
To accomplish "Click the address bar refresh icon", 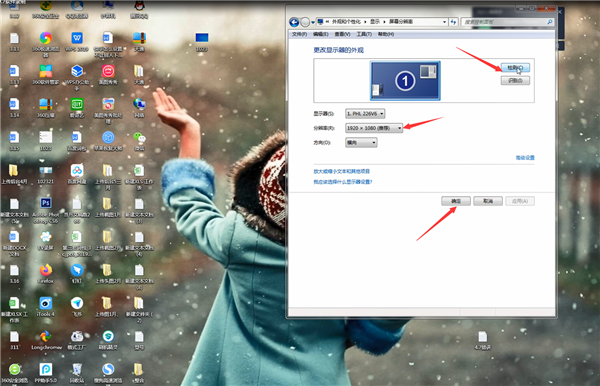I will (453, 22).
